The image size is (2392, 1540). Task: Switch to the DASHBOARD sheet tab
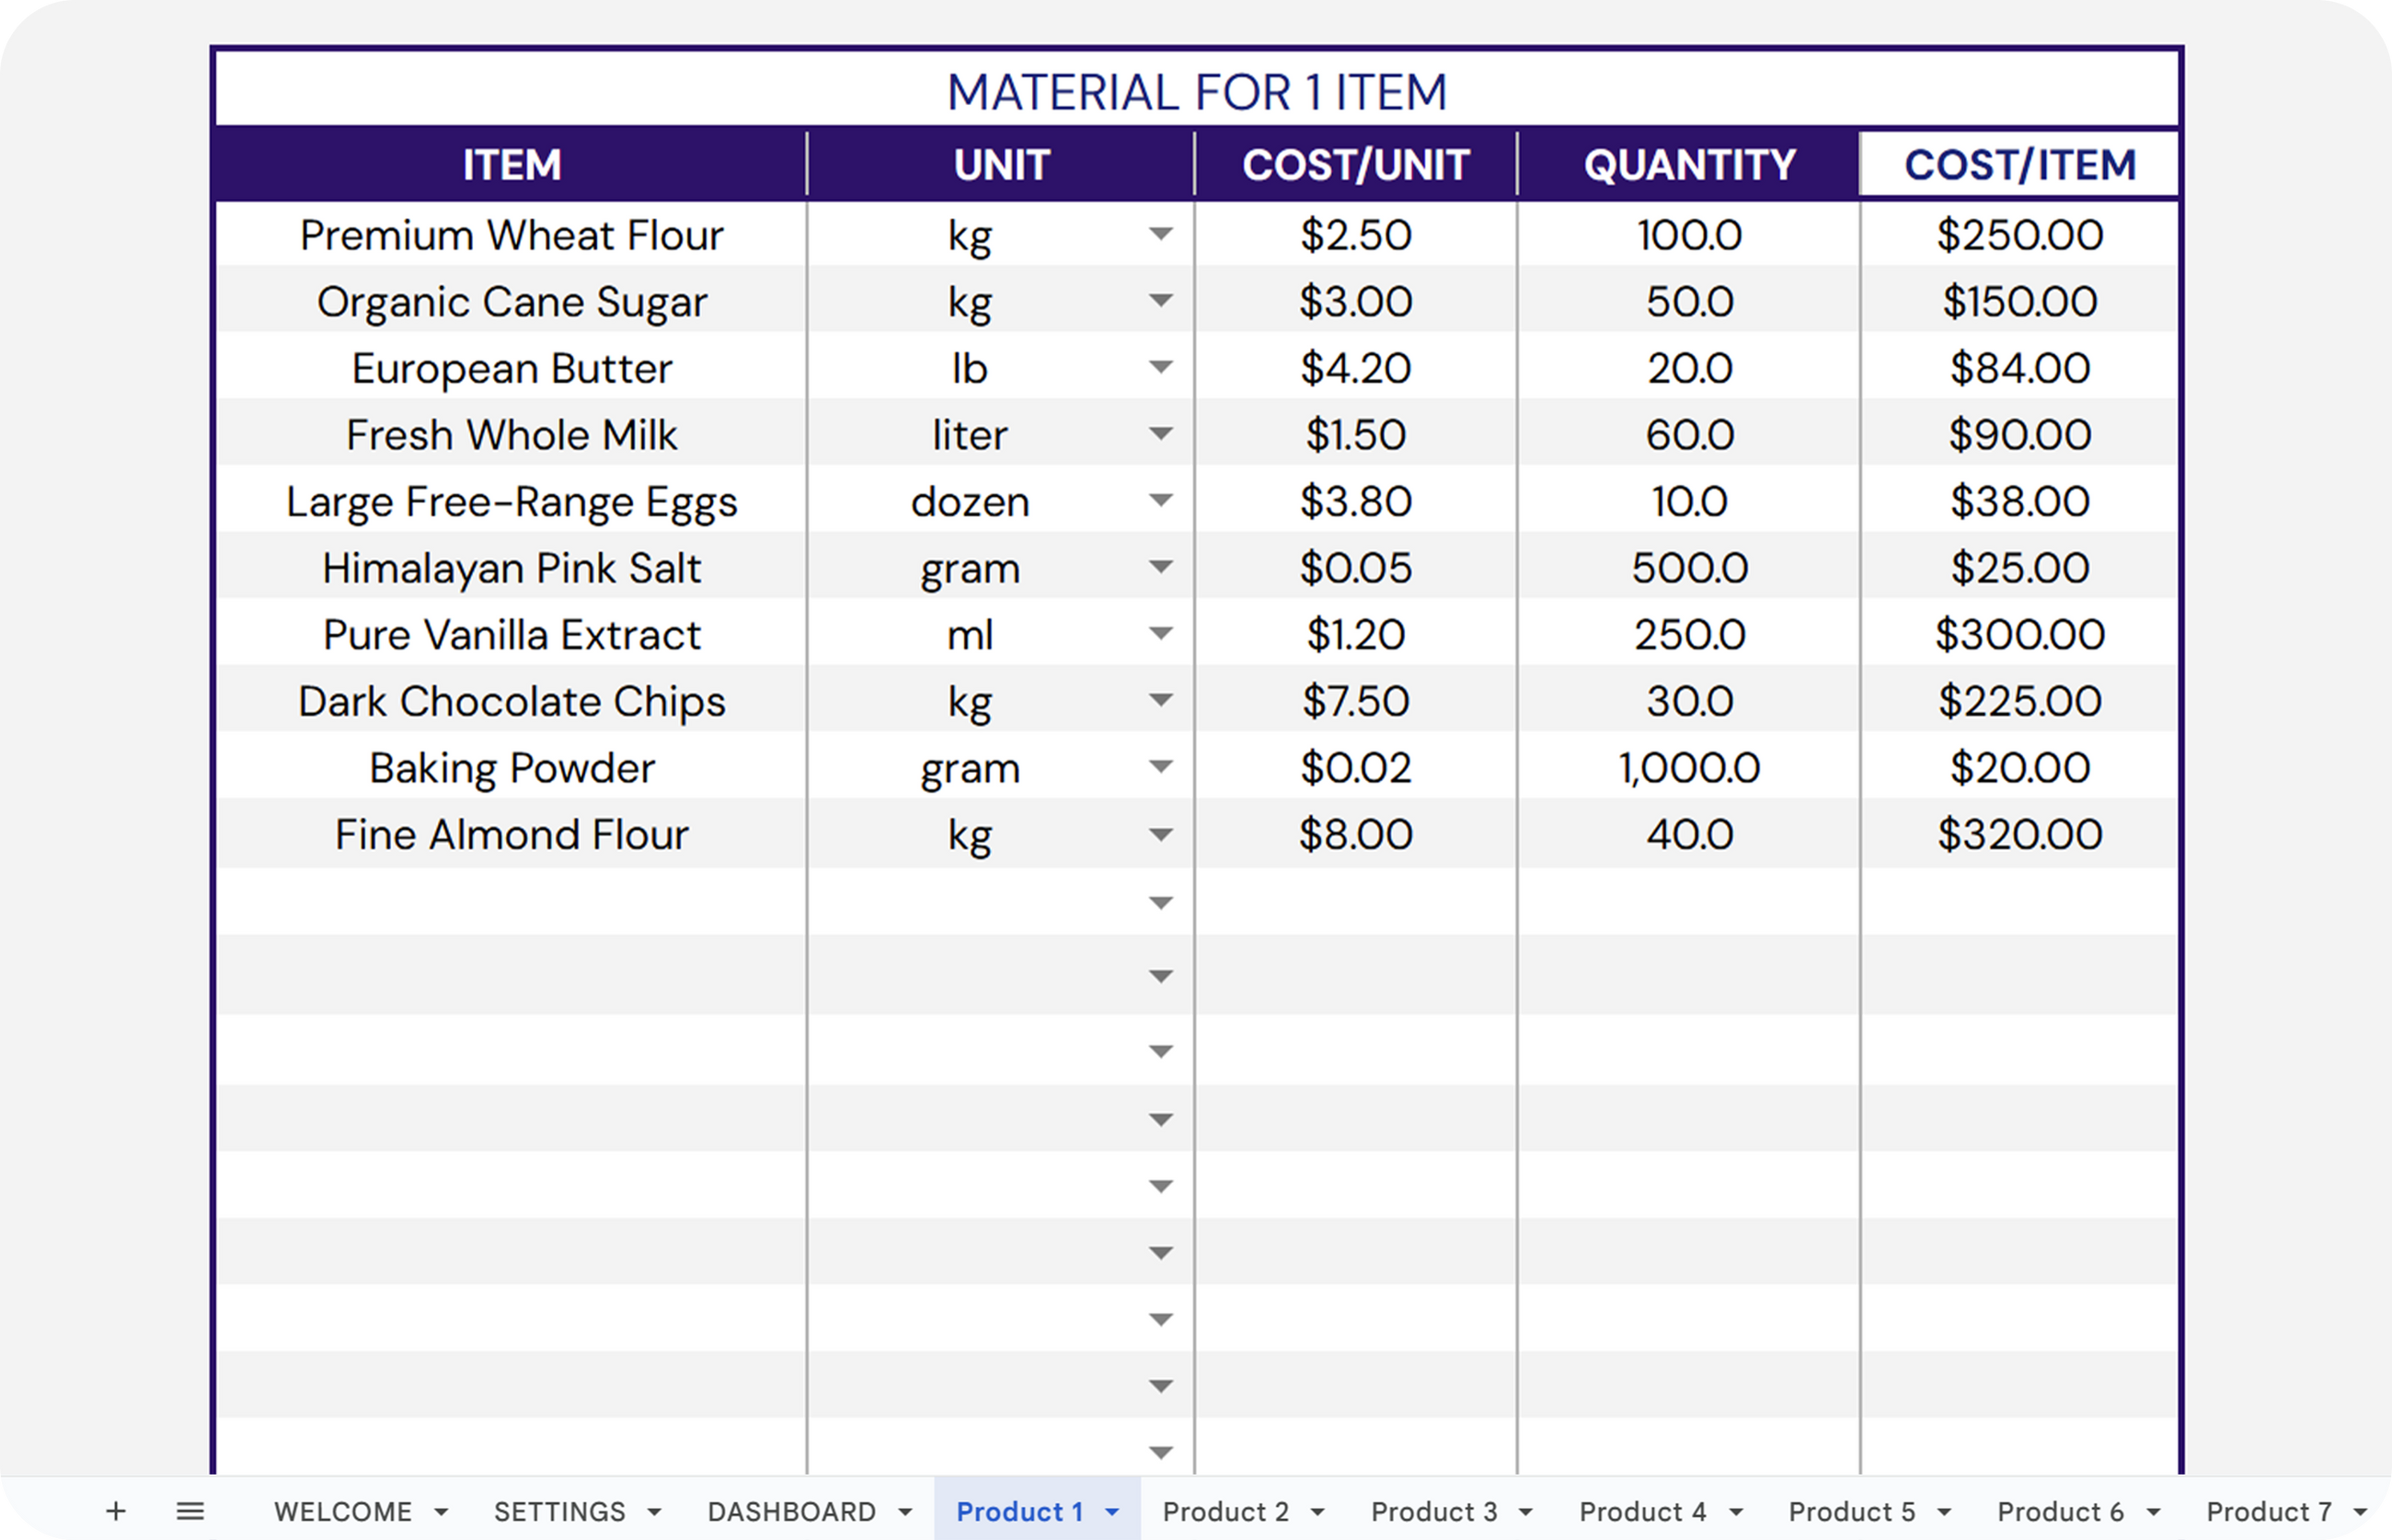tap(791, 1511)
